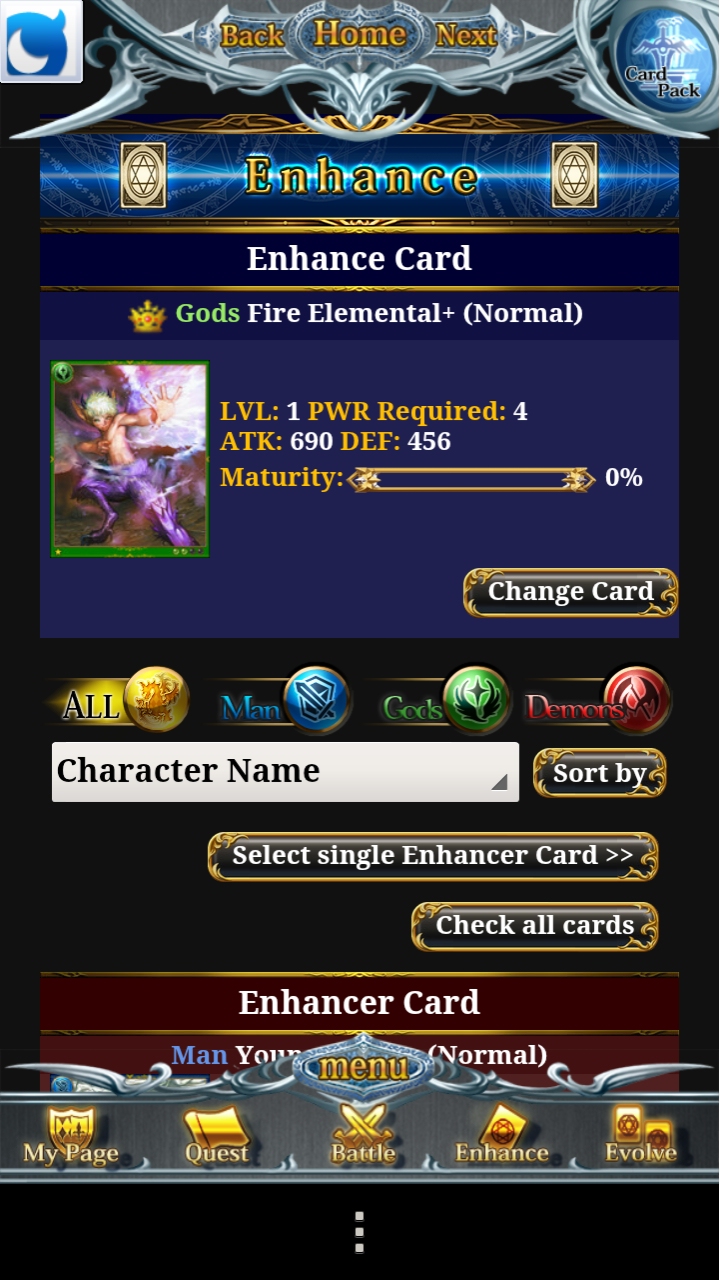The height and width of the screenshot is (1280, 720).
Task: Go Back in top navigation
Action: (x=252, y=36)
